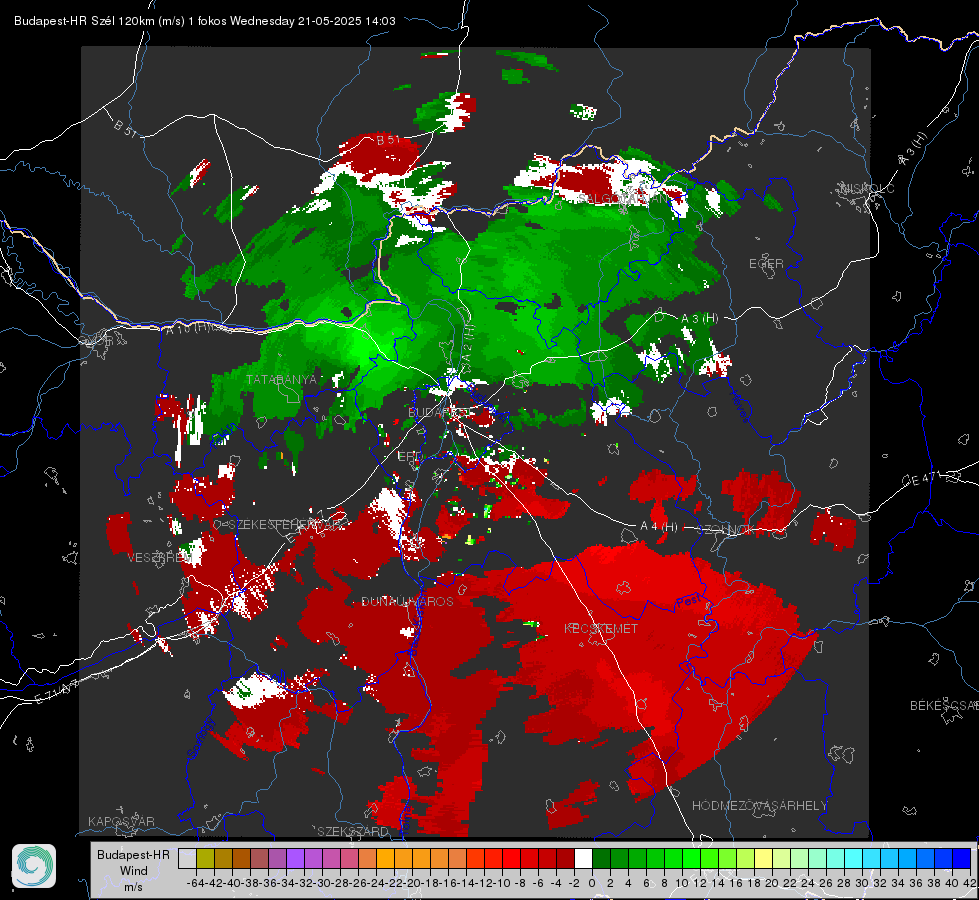This screenshot has height=900, width=979.
Task: Click the swirl logo icon beside the legend
Action: click(x=34, y=866)
